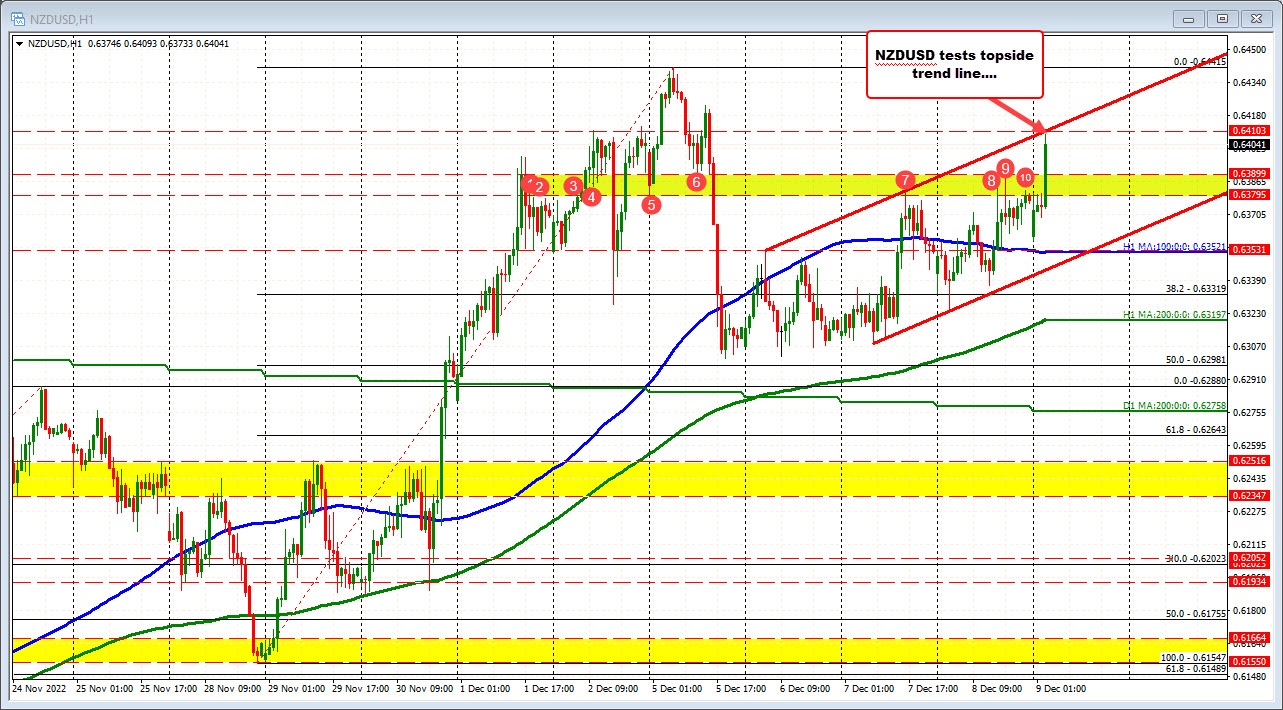Viewport: 1283px width, 710px height.
Task: Click the red 0.61550 price label
Action: pyautogui.click(x=1249, y=662)
